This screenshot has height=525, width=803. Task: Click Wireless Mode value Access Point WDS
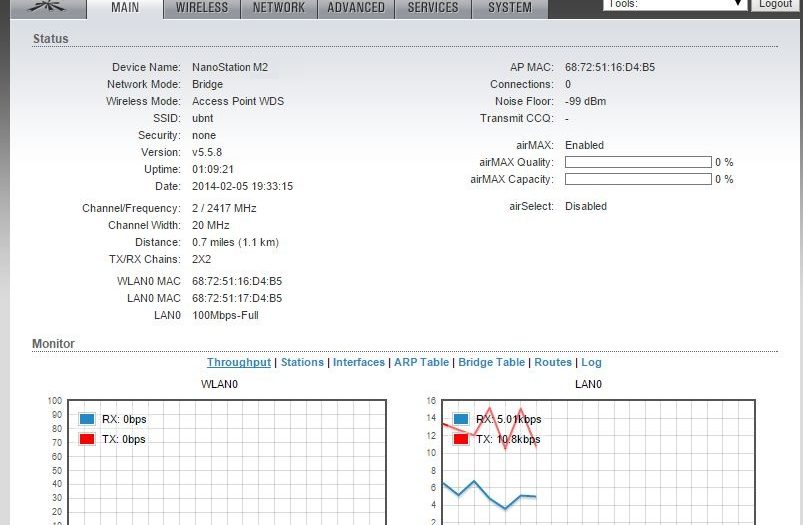[x=238, y=101]
